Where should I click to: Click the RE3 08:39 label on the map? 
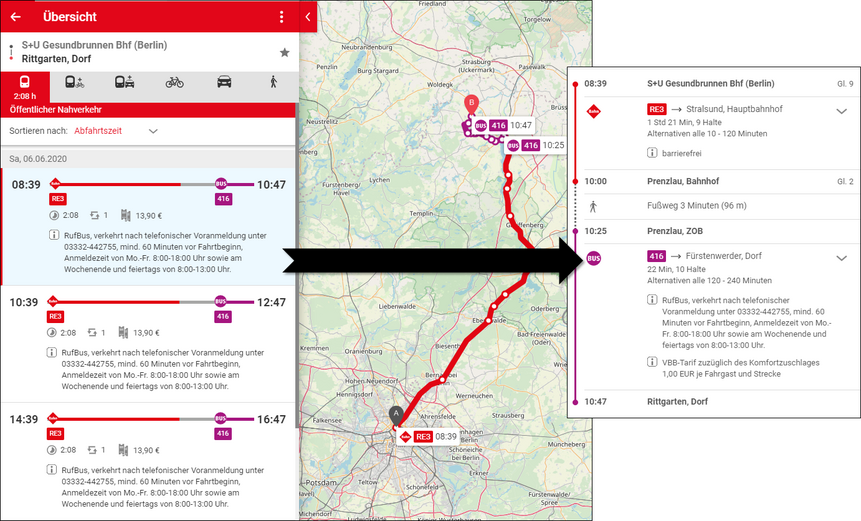[428, 436]
